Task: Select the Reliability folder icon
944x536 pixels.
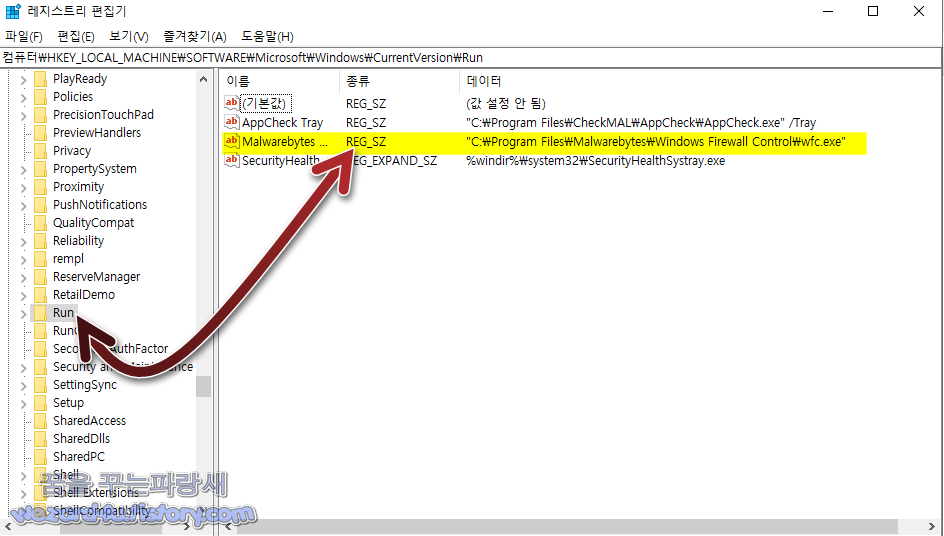Action: click(x=40, y=241)
